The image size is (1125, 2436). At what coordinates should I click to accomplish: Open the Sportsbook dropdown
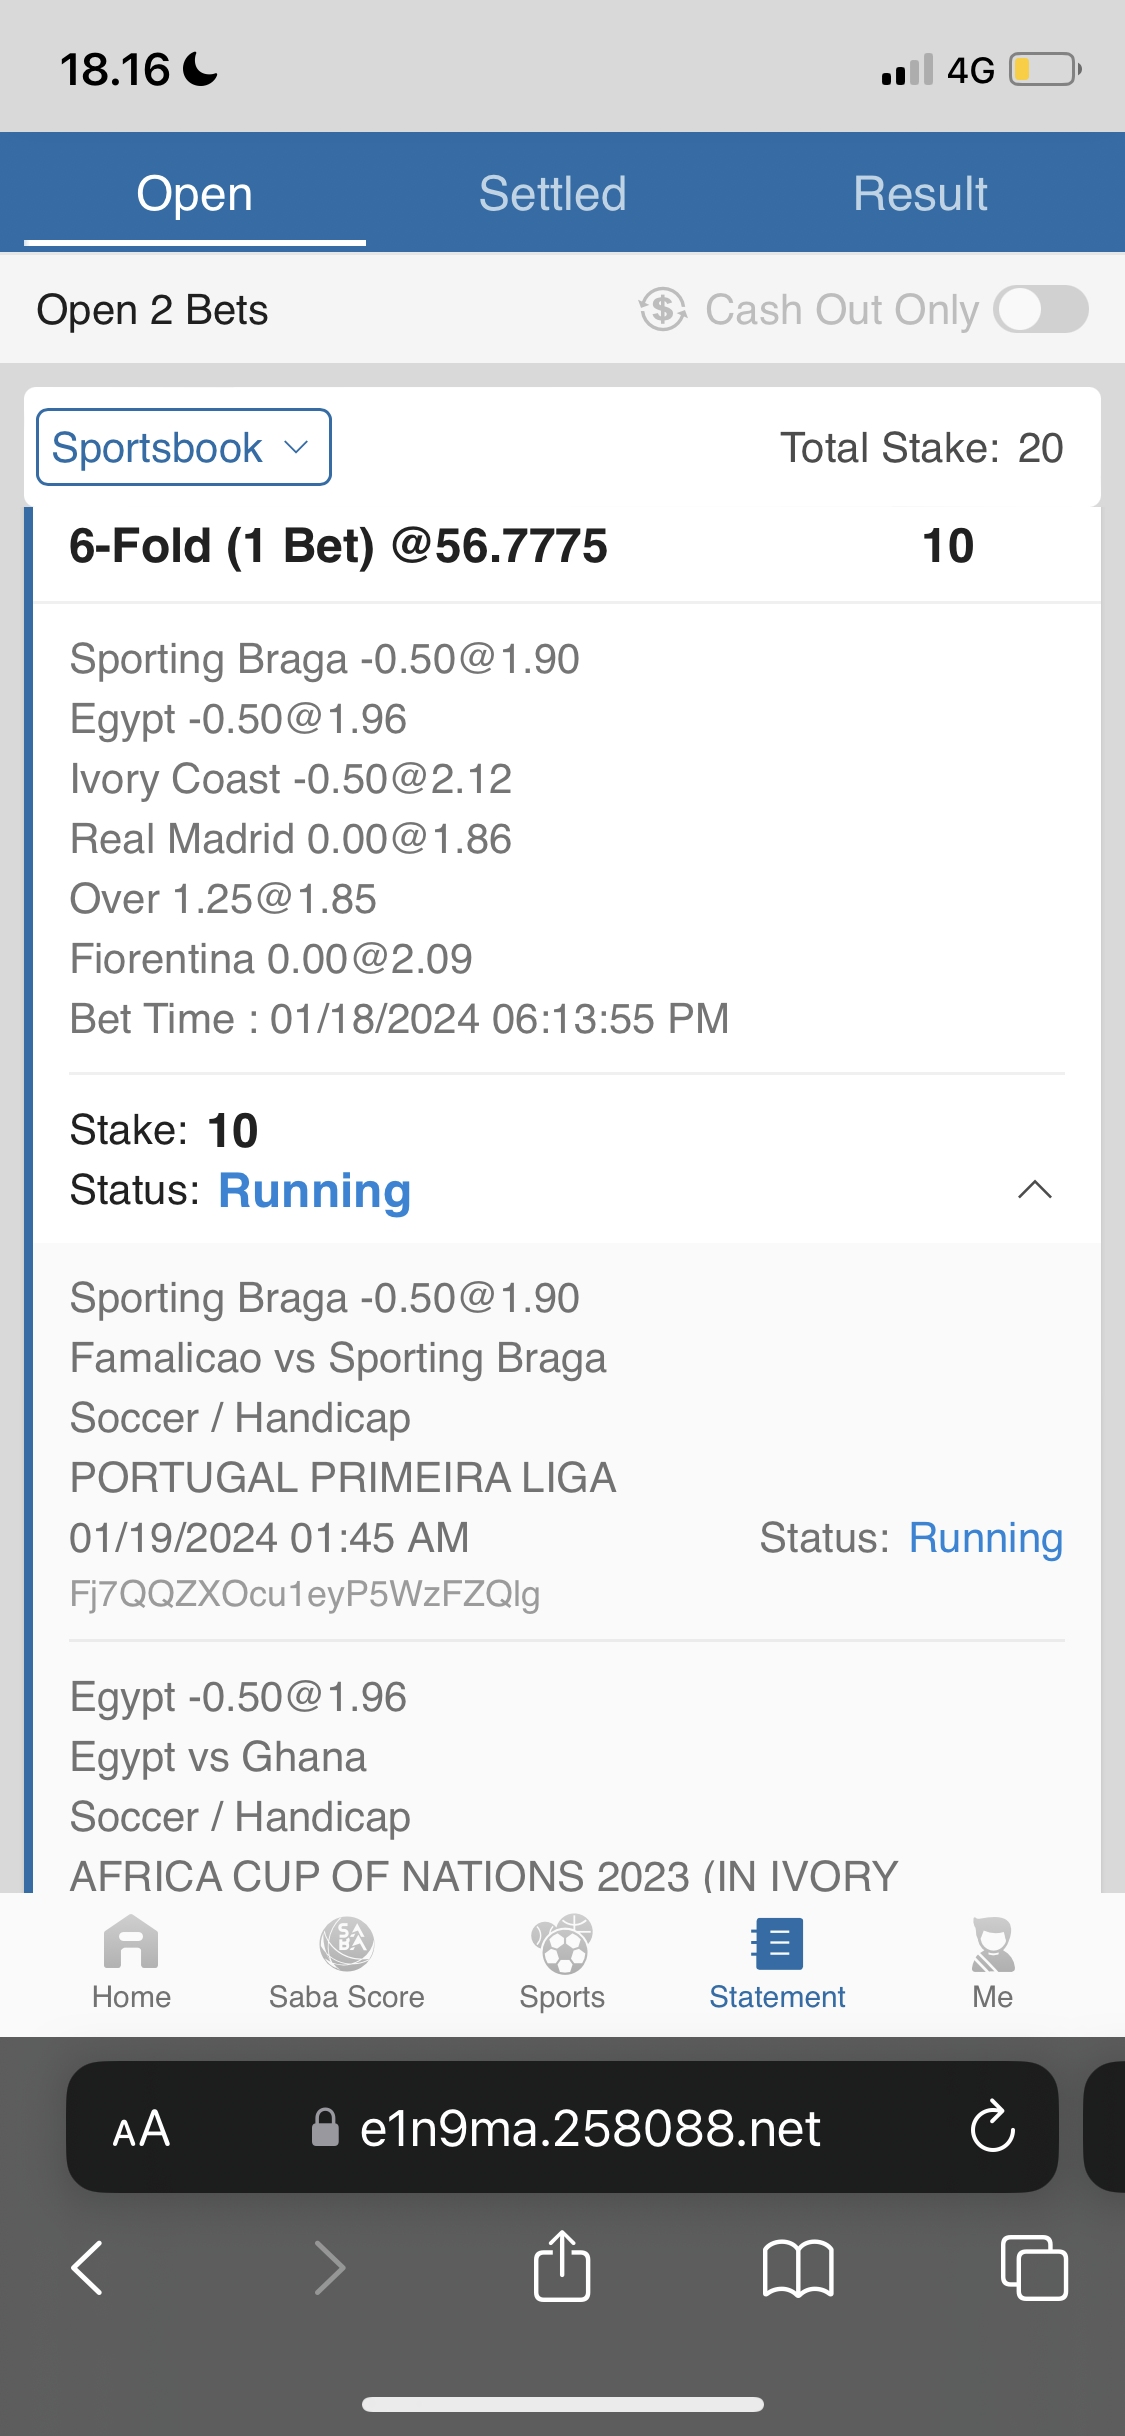pos(184,447)
